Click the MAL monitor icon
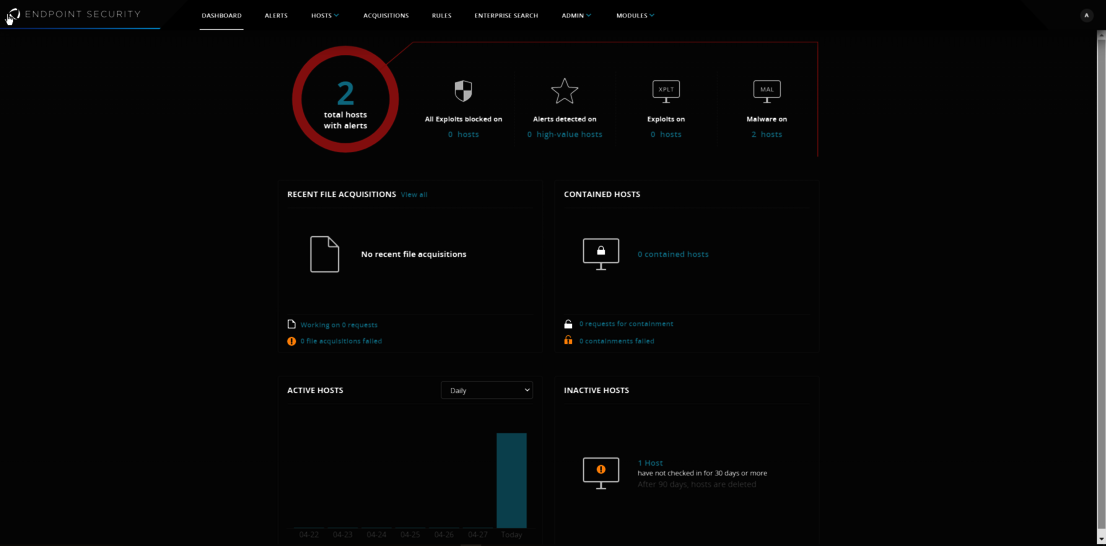Screen dimensions: 1106x546 click(767, 91)
